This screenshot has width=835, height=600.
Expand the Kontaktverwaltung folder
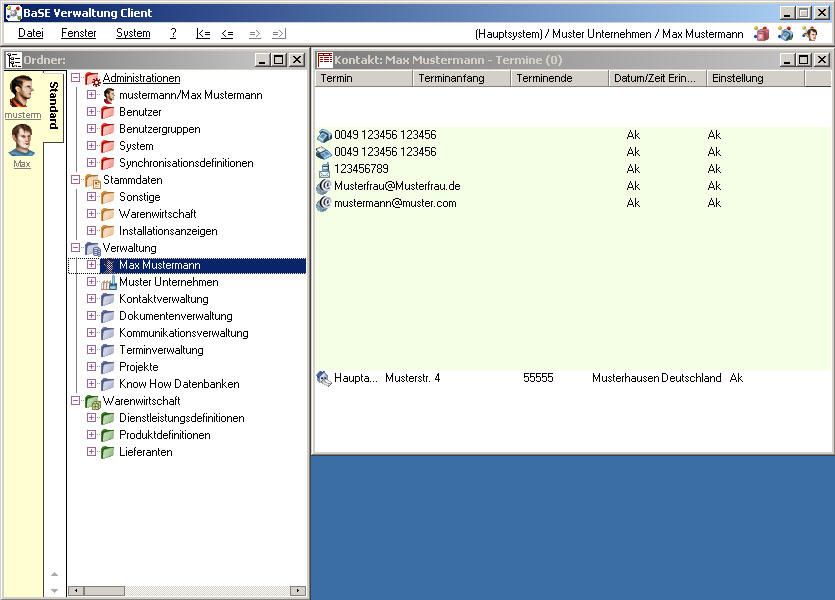[x=91, y=299]
